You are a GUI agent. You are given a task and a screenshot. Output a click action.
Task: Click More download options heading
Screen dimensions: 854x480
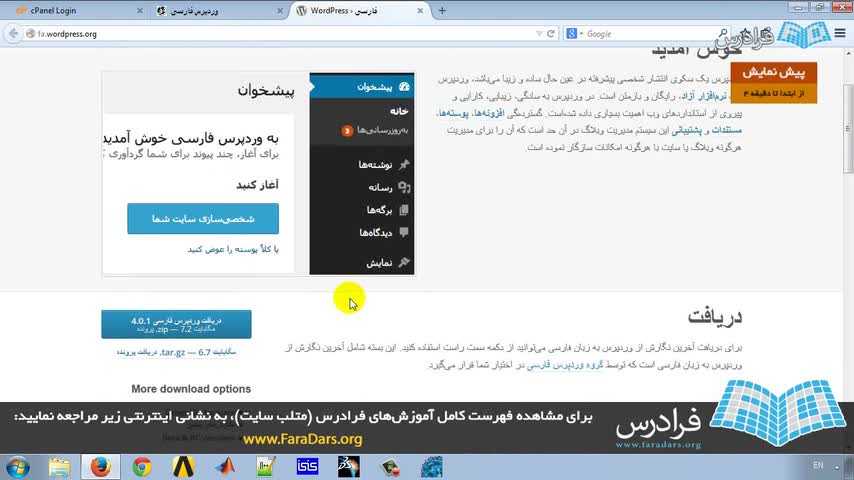click(x=191, y=389)
